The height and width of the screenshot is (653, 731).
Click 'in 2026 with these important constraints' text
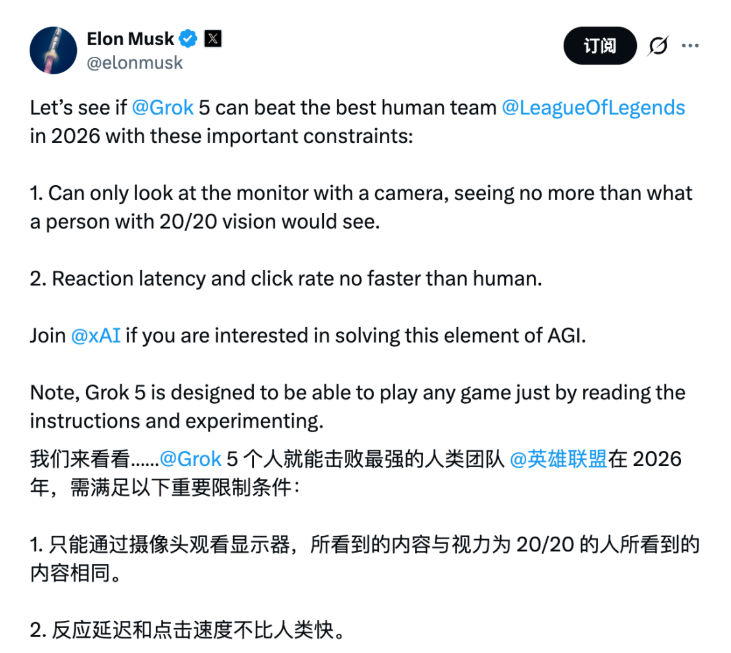coord(220,136)
